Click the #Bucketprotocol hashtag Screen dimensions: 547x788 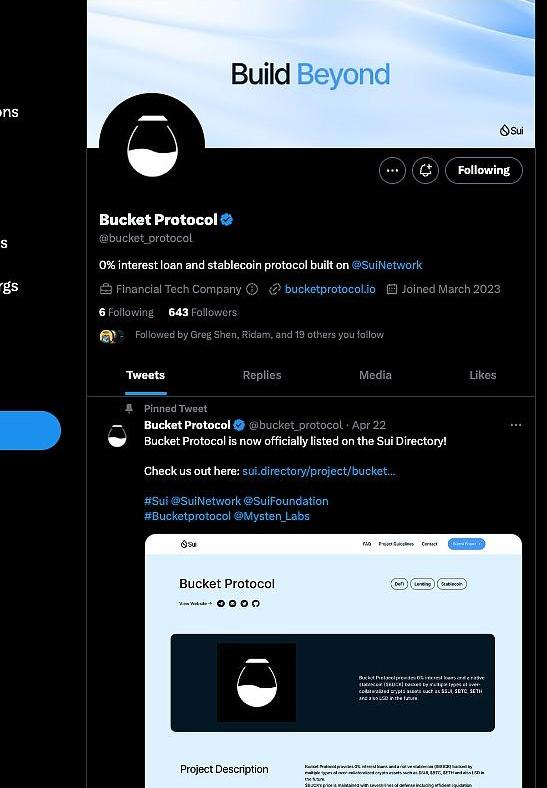(x=187, y=516)
